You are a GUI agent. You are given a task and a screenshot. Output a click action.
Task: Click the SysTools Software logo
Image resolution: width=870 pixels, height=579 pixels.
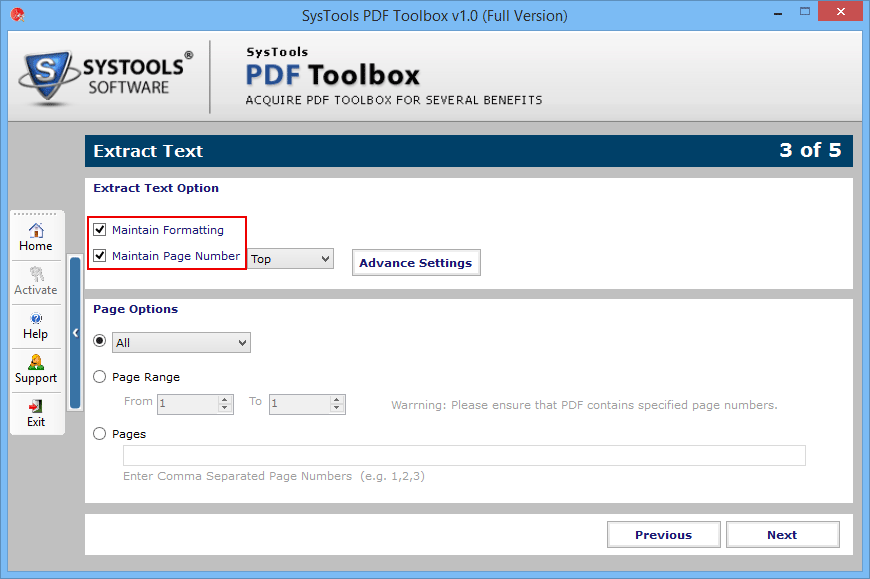tap(102, 76)
